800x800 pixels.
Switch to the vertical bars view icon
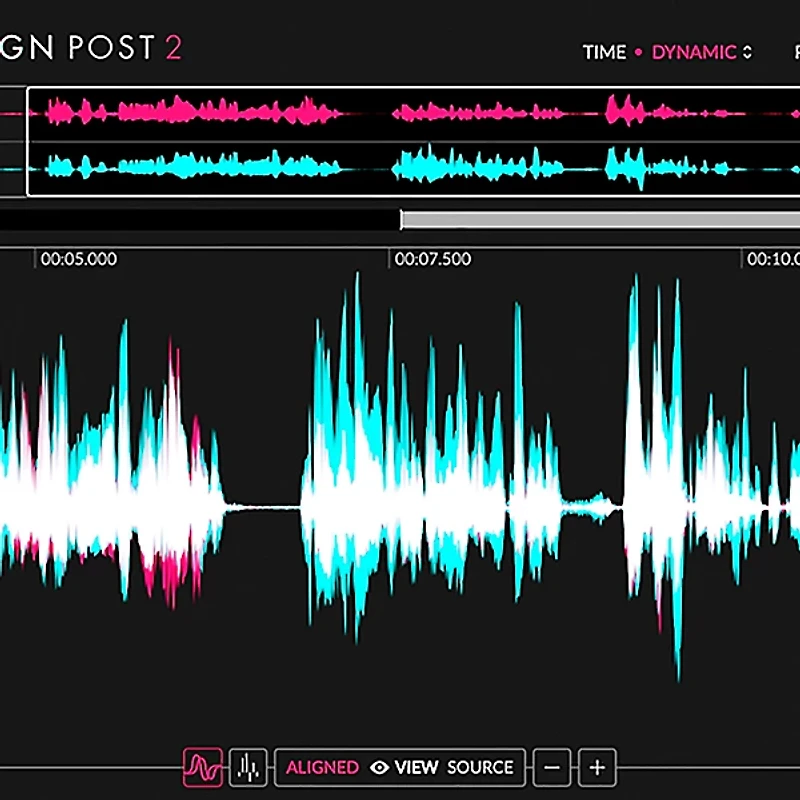pyautogui.click(x=247, y=767)
